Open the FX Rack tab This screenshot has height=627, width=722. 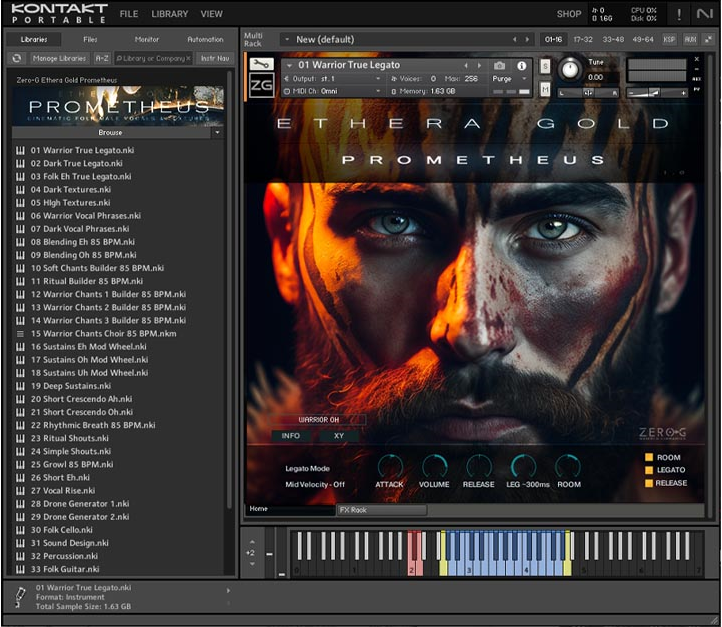(x=382, y=510)
